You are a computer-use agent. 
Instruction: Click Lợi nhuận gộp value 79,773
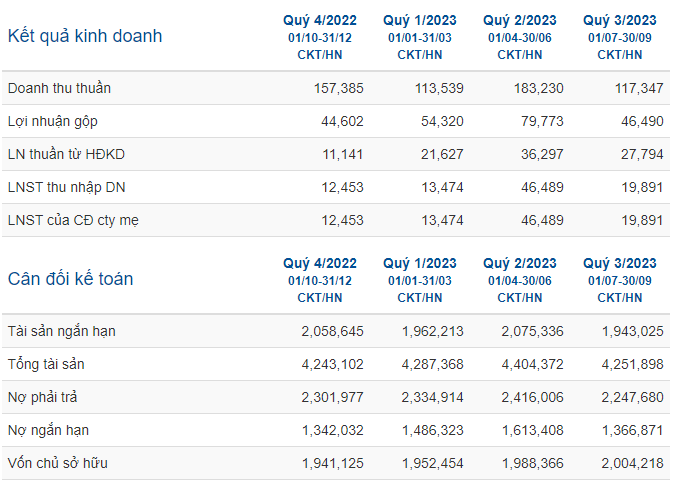(x=542, y=122)
